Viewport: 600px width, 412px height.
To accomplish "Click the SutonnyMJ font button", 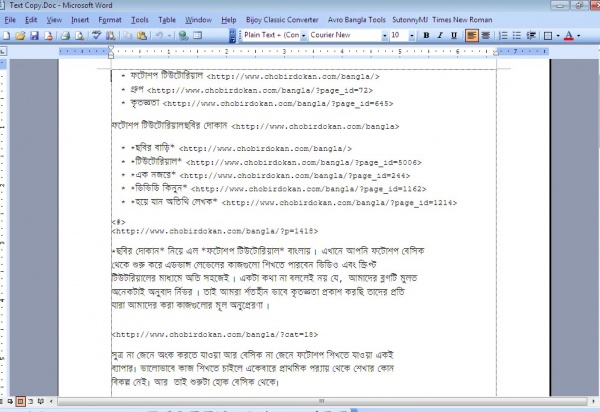I will 410,20.
